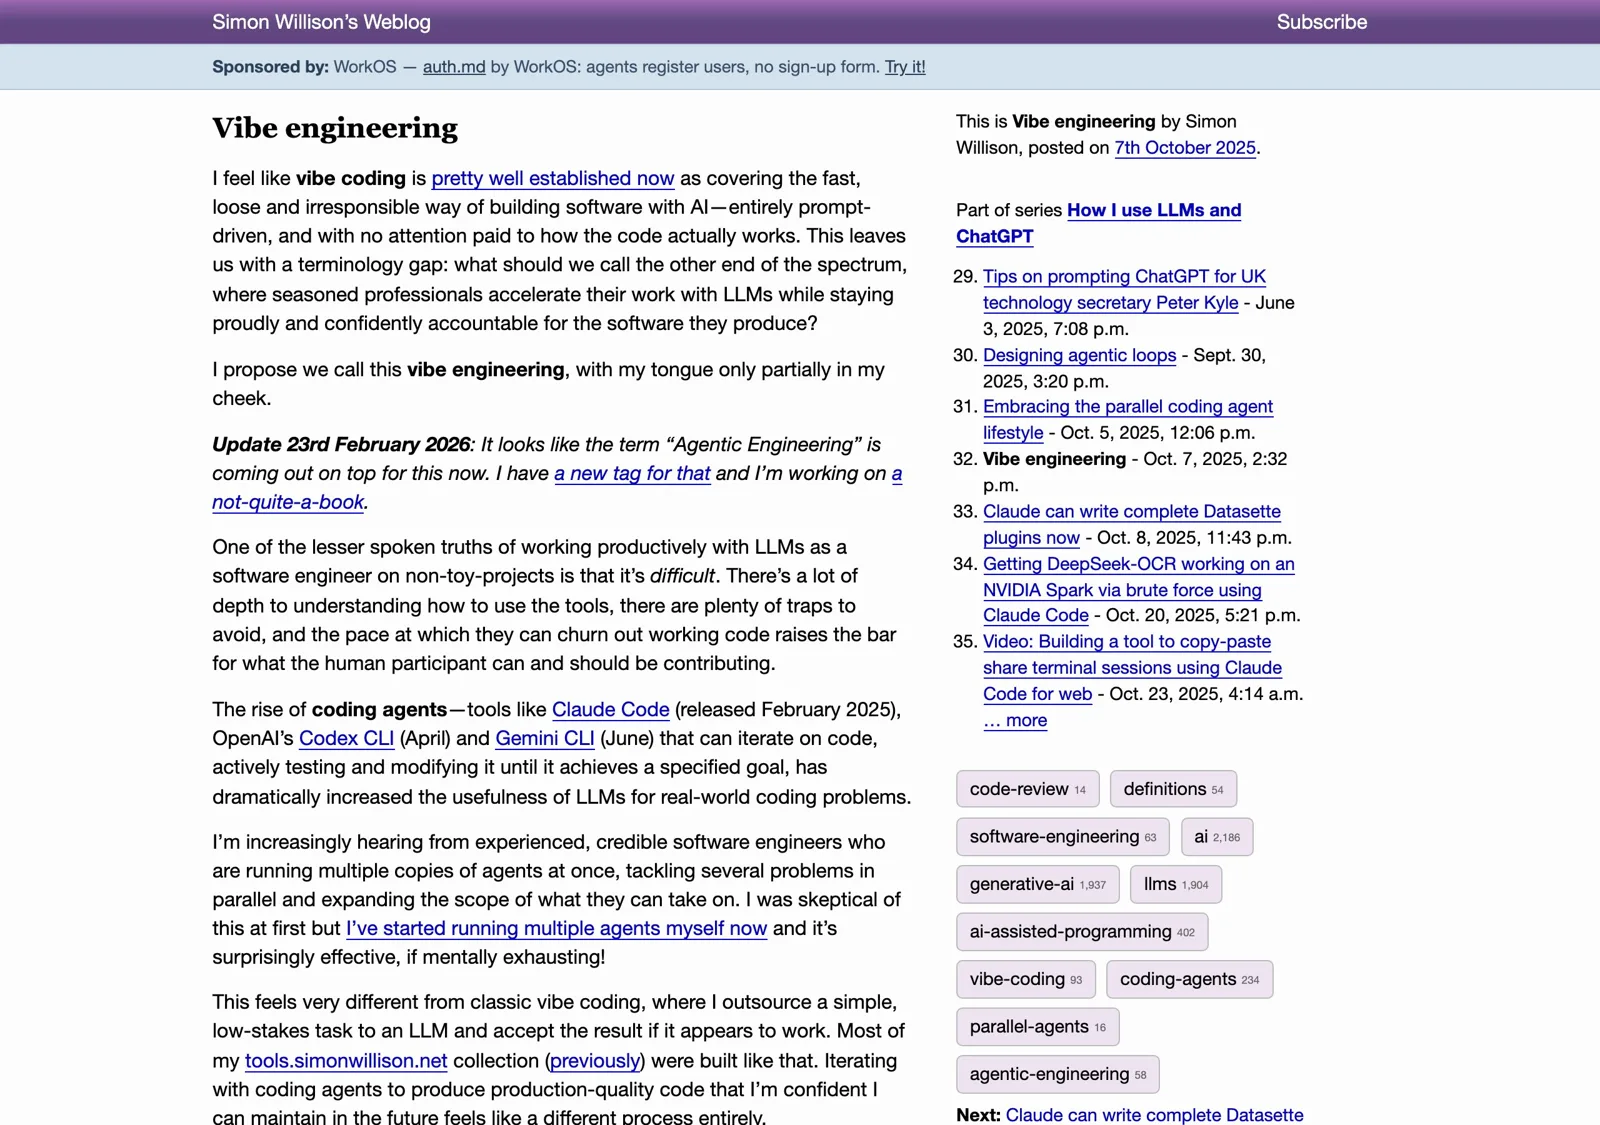This screenshot has width=1600, height=1125.
Task: Open the parallel-agents tag
Action: pyautogui.click(x=1037, y=1027)
